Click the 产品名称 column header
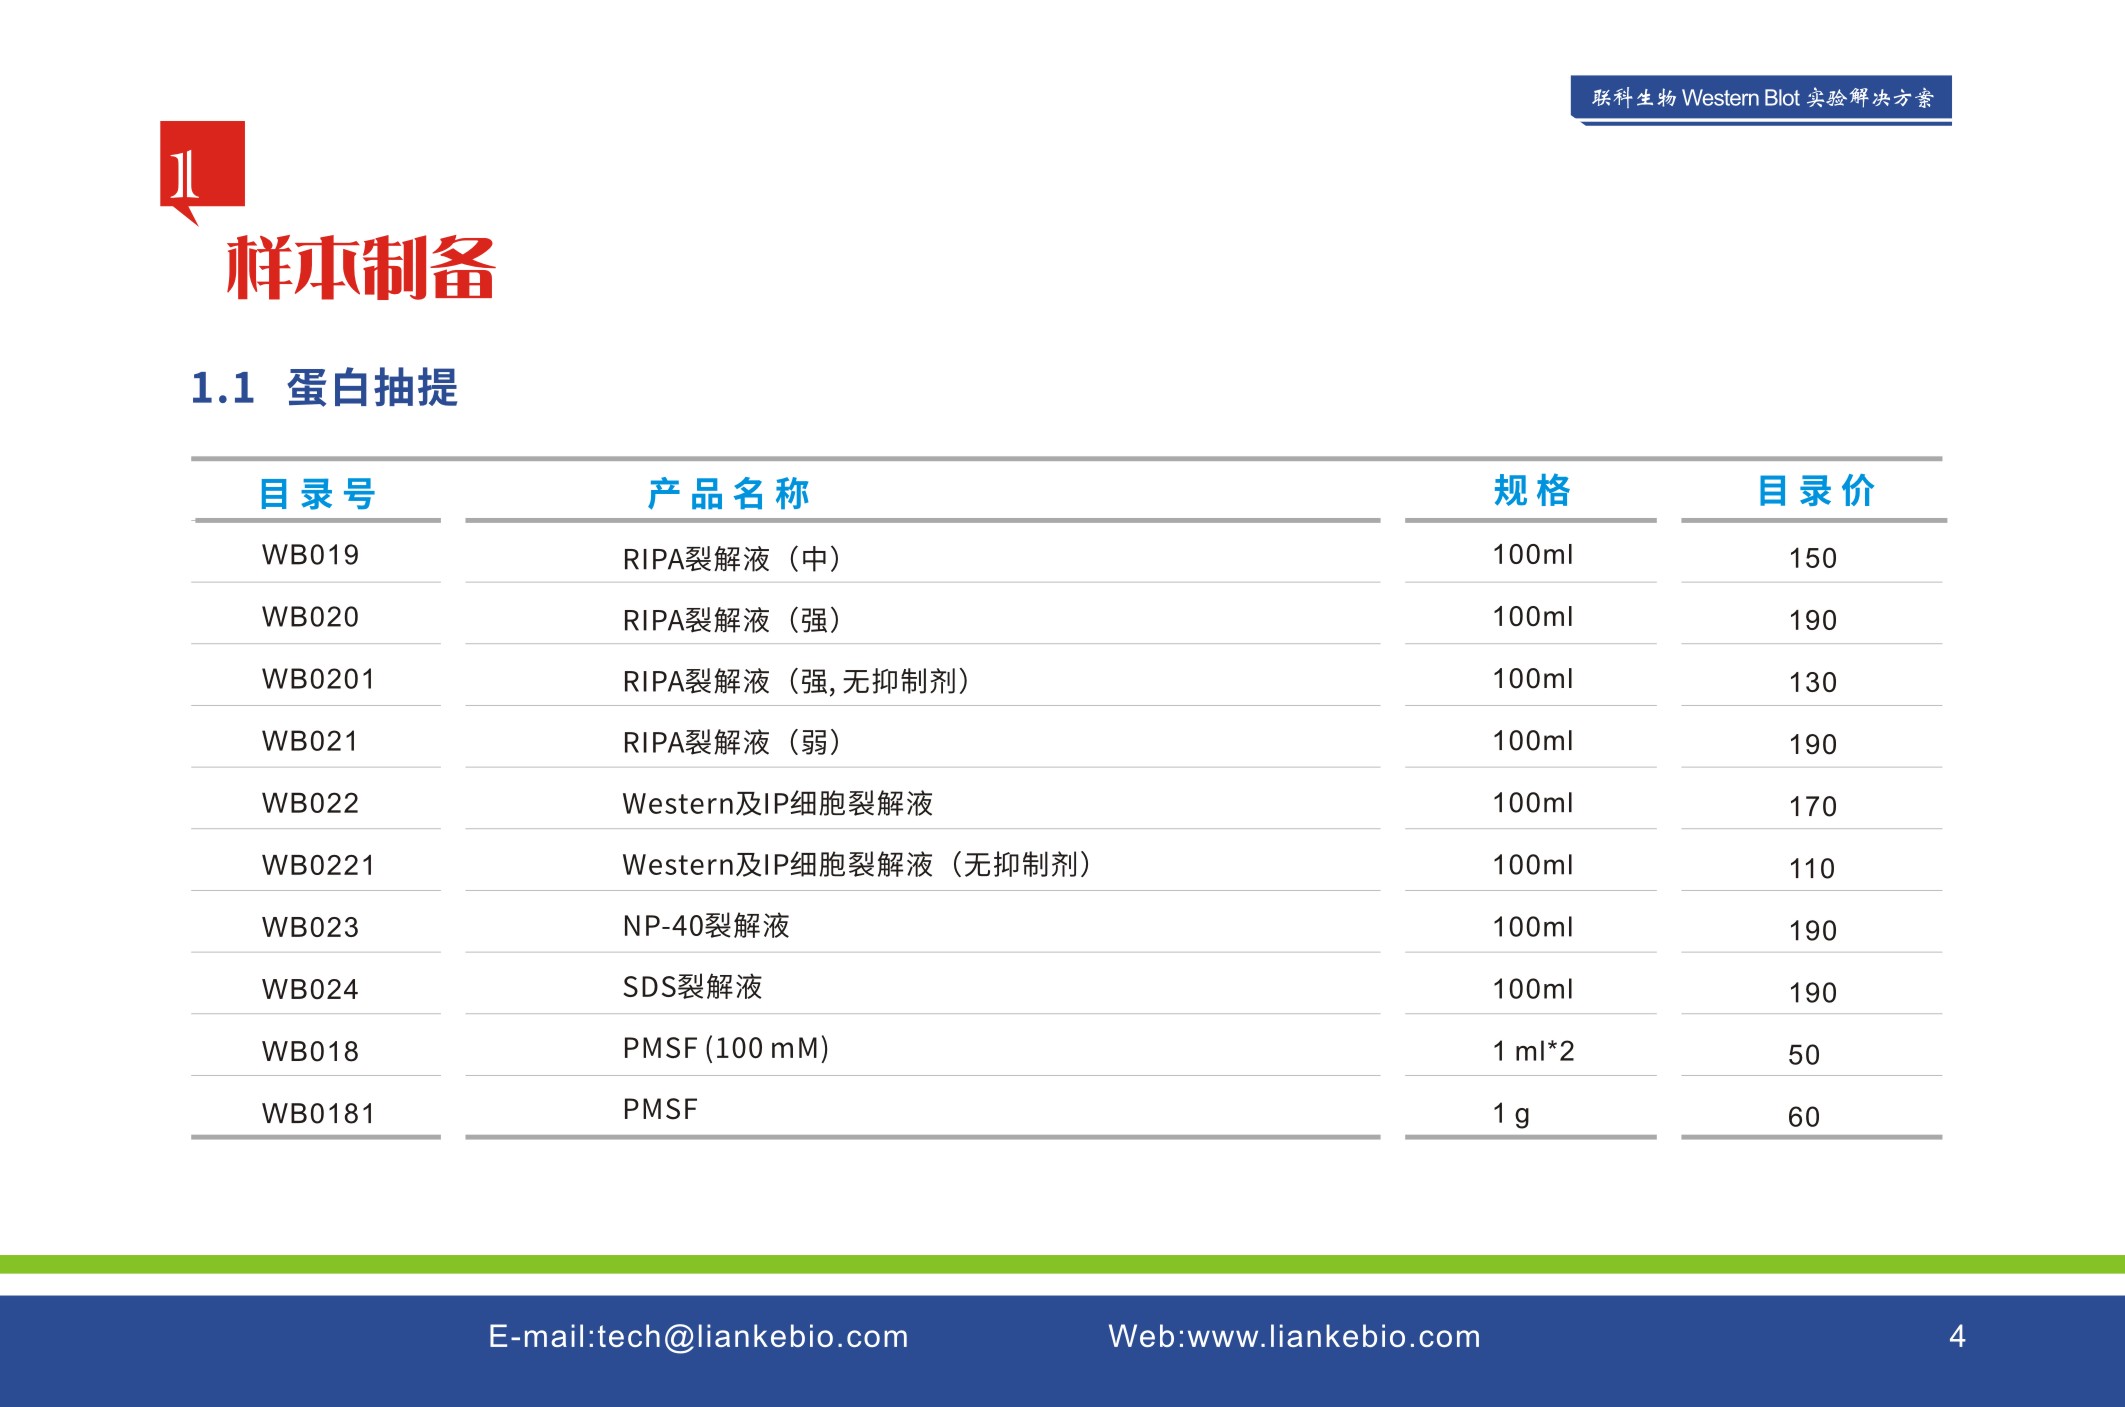The image size is (2125, 1407). (x=728, y=493)
